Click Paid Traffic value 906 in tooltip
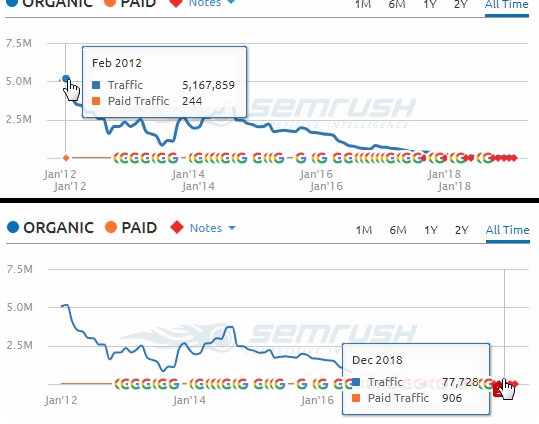539x424 pixels. (x=452, y=398)
